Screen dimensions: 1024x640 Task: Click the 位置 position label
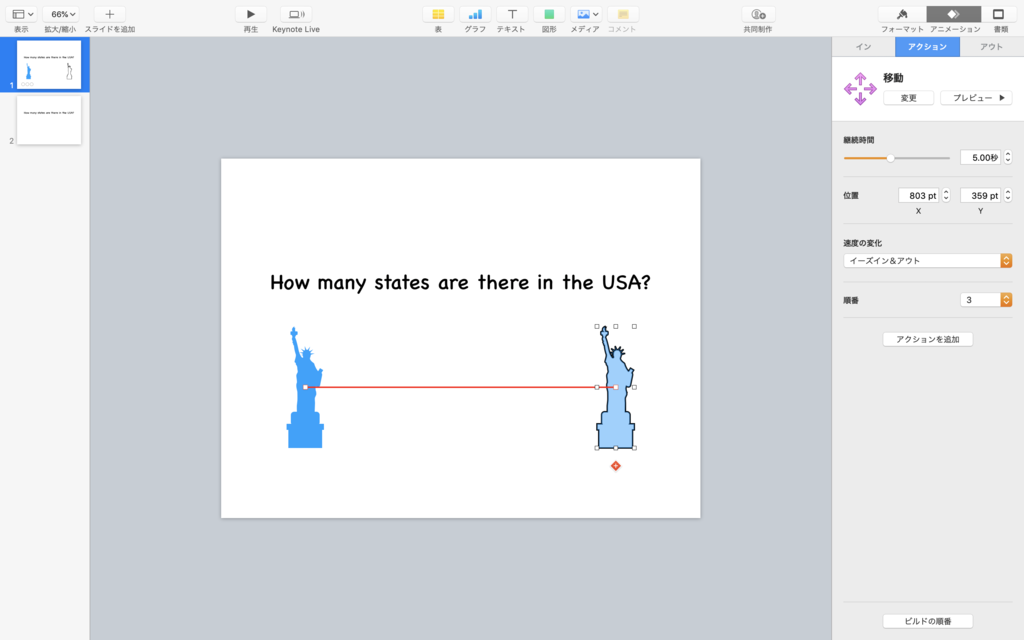click(851, 195)
